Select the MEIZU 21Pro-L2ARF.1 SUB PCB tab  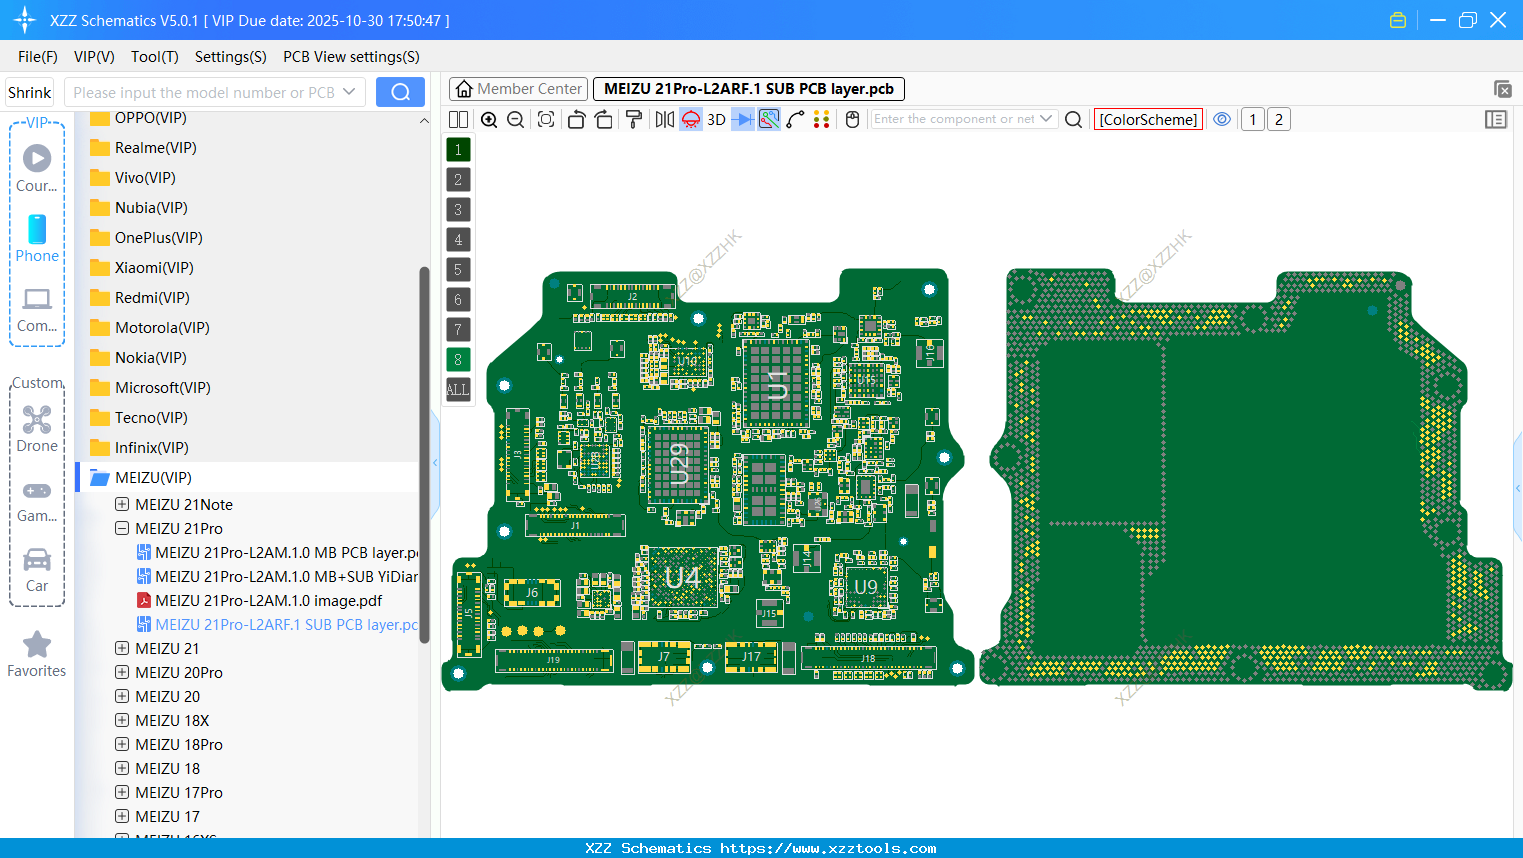pos(749,89)
